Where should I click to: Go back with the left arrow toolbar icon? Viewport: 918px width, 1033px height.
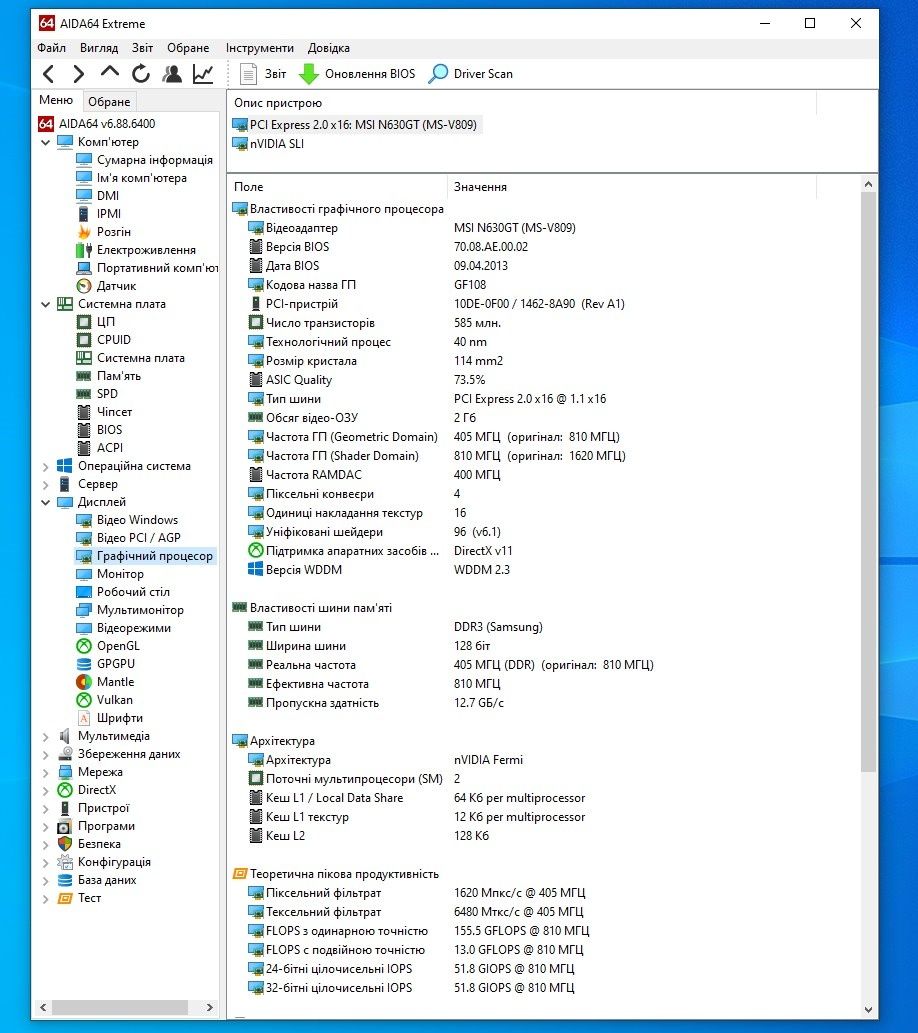(49, 74)
